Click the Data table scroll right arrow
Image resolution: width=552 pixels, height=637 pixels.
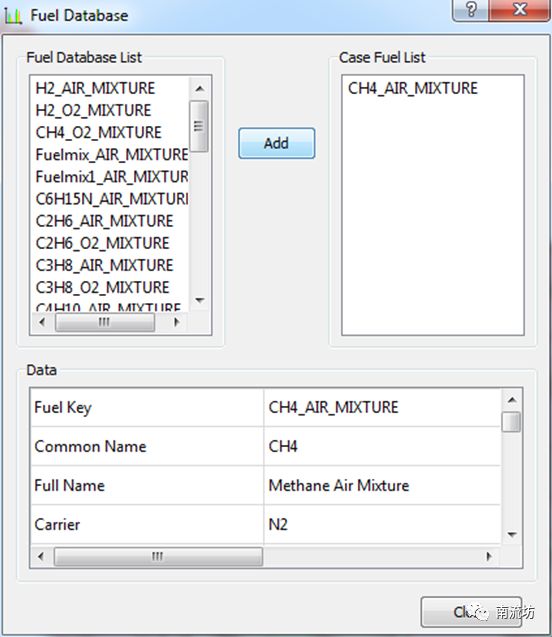(x=489, y=556)
